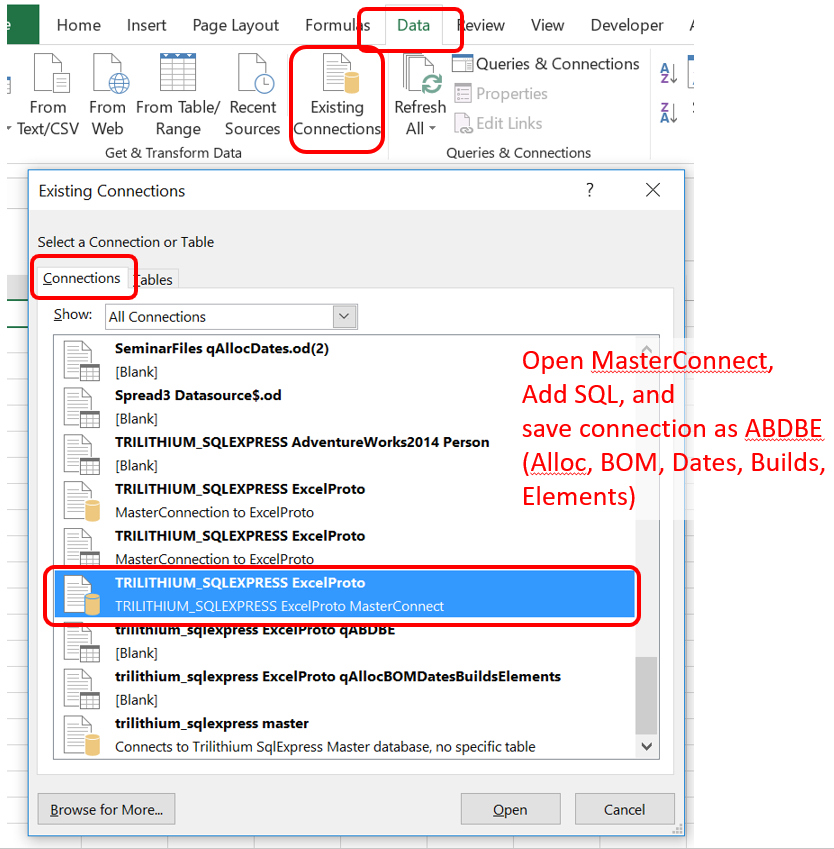This screenshot has height=849, width=834.
Task: Cancel the Existing Connections dialog
Action: pos(624,809)
